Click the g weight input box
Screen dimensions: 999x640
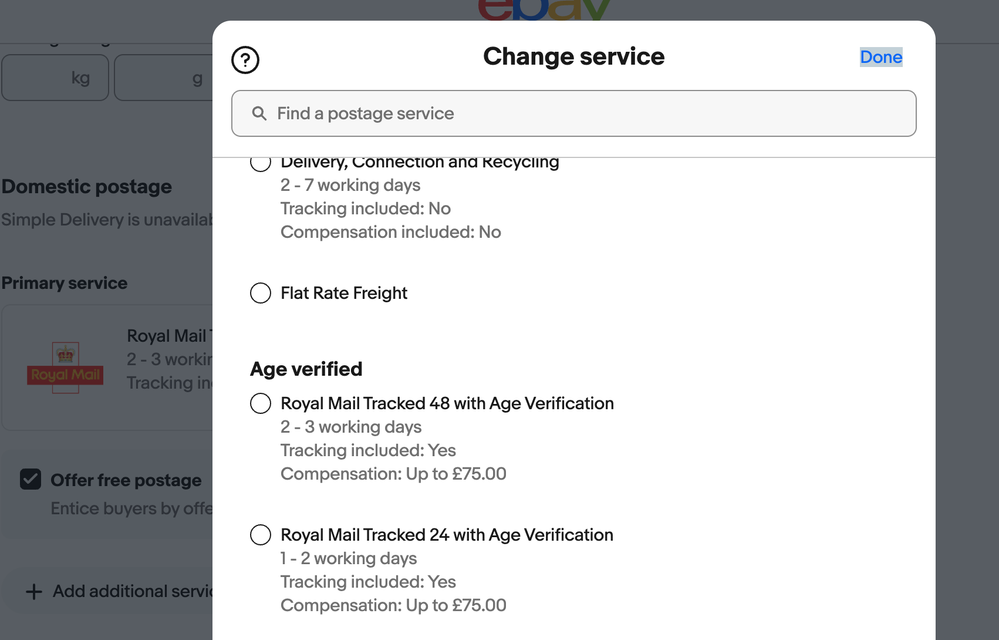(x=165, y=79)
